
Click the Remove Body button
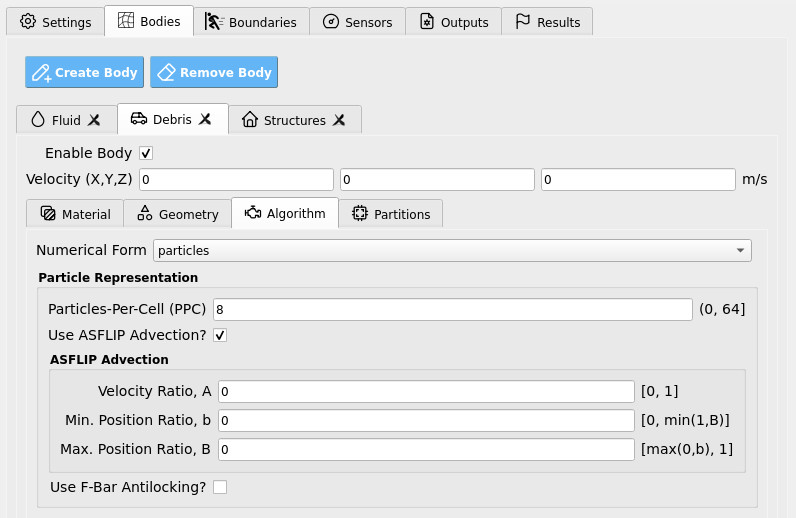(x=214, y=72)
